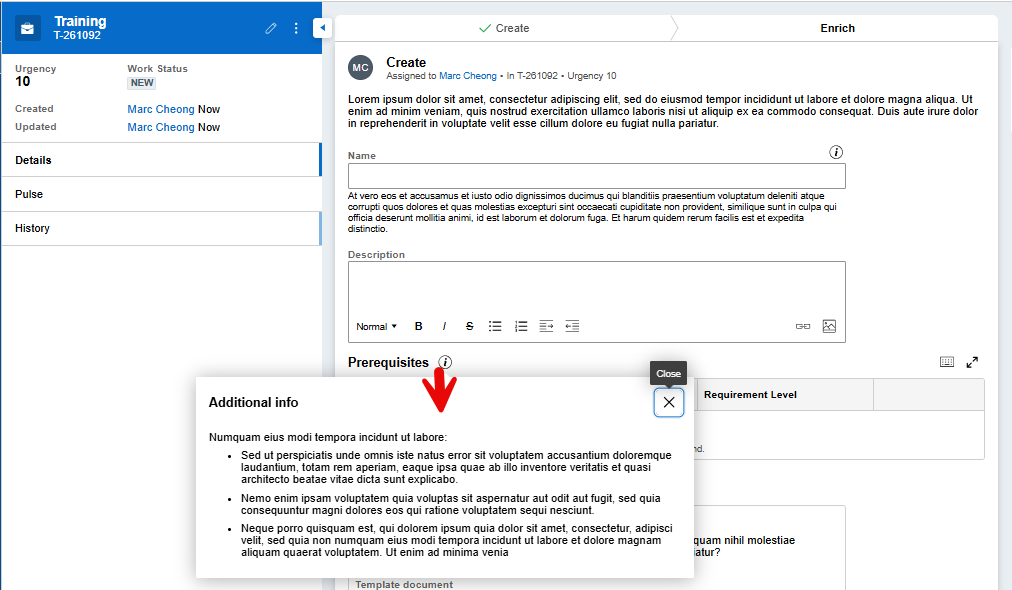Increase indent in Description editor
Screen dimensions: 1012x590
tap(547, 326)
